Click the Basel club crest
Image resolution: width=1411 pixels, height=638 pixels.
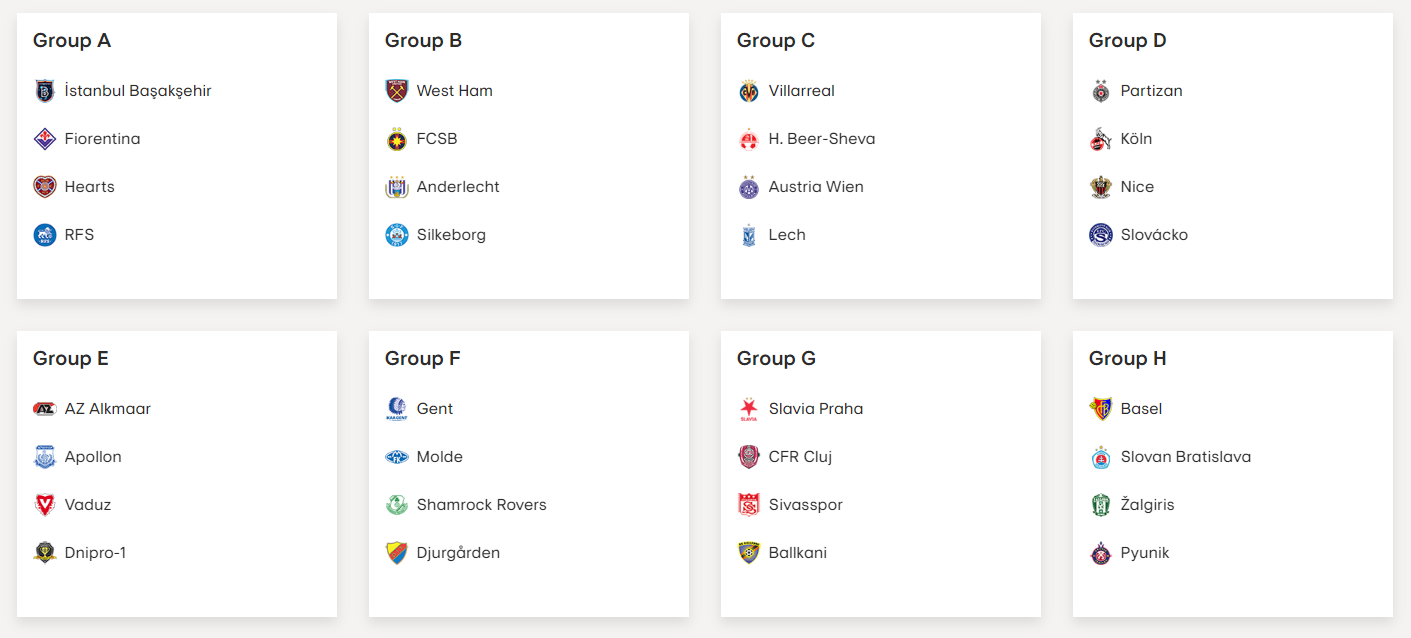pos(1101,409)
